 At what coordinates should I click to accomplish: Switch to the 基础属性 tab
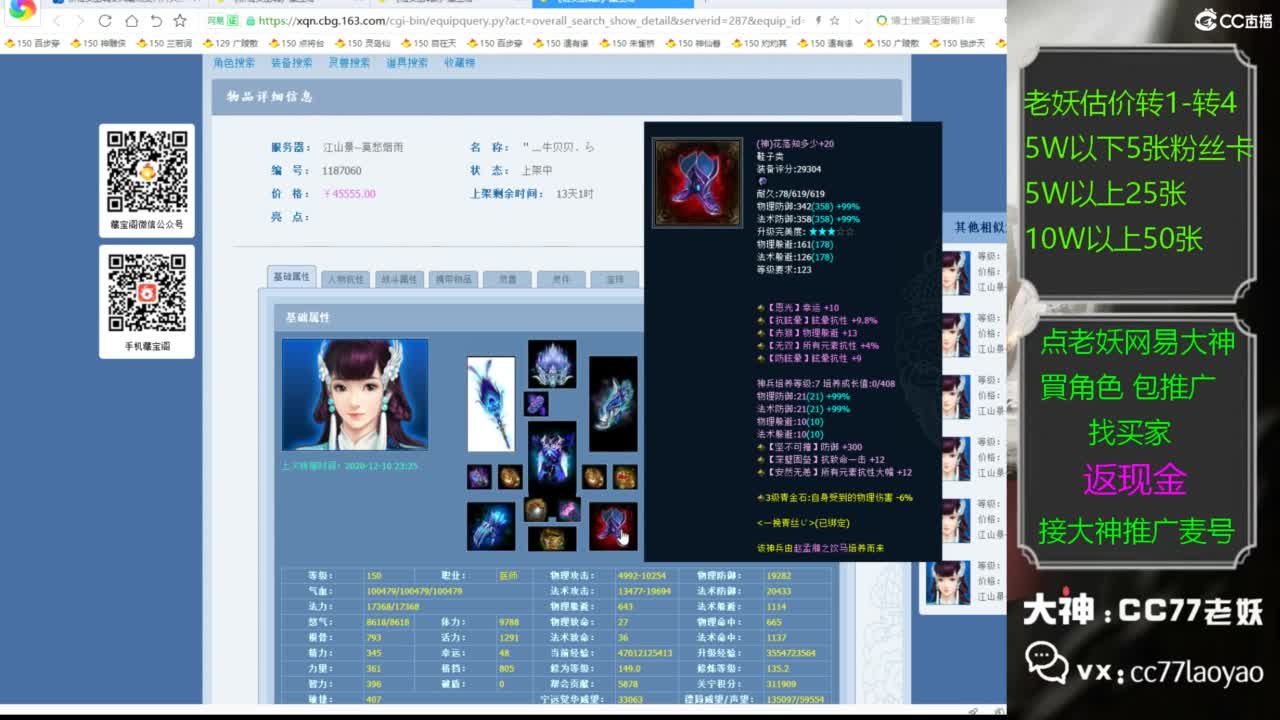click(x=292, y=277)
